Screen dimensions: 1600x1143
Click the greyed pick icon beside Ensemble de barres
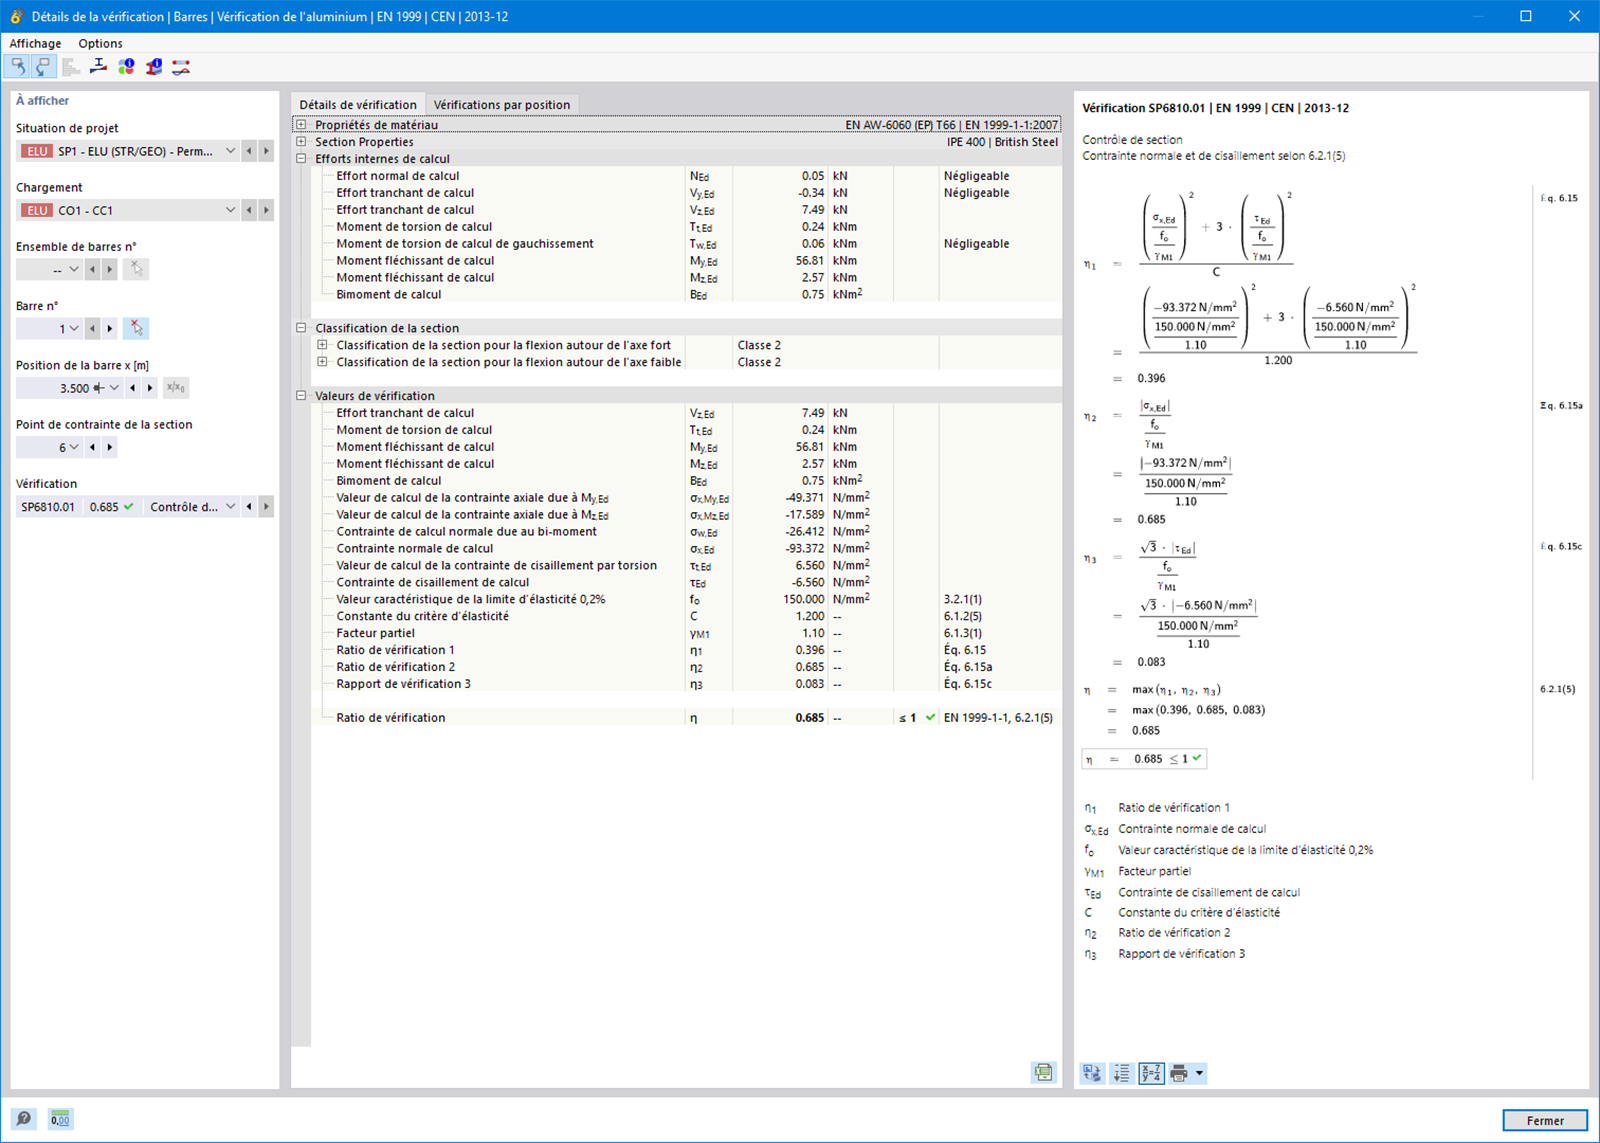coord(136,269)
